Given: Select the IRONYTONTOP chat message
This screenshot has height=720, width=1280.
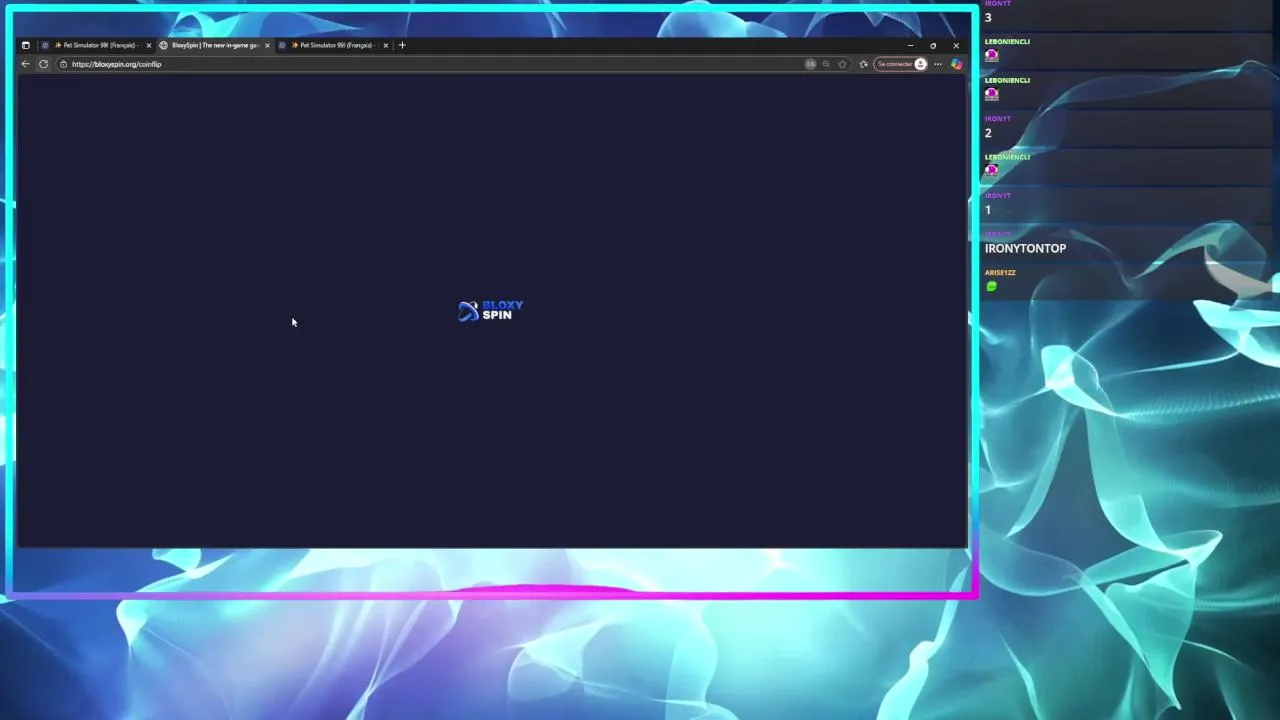Looking at the screenshot, I should pos(1025,248).
